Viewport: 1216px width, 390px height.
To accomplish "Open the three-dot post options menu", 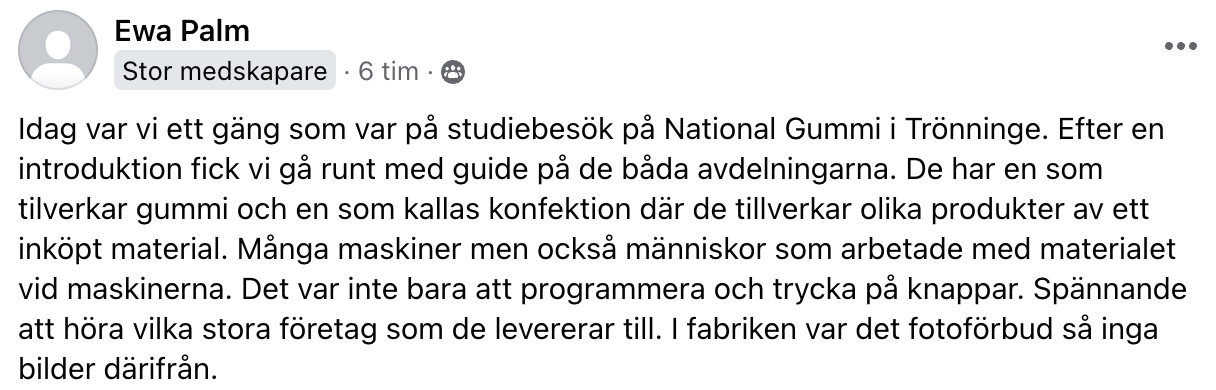I will [1180, 47].
